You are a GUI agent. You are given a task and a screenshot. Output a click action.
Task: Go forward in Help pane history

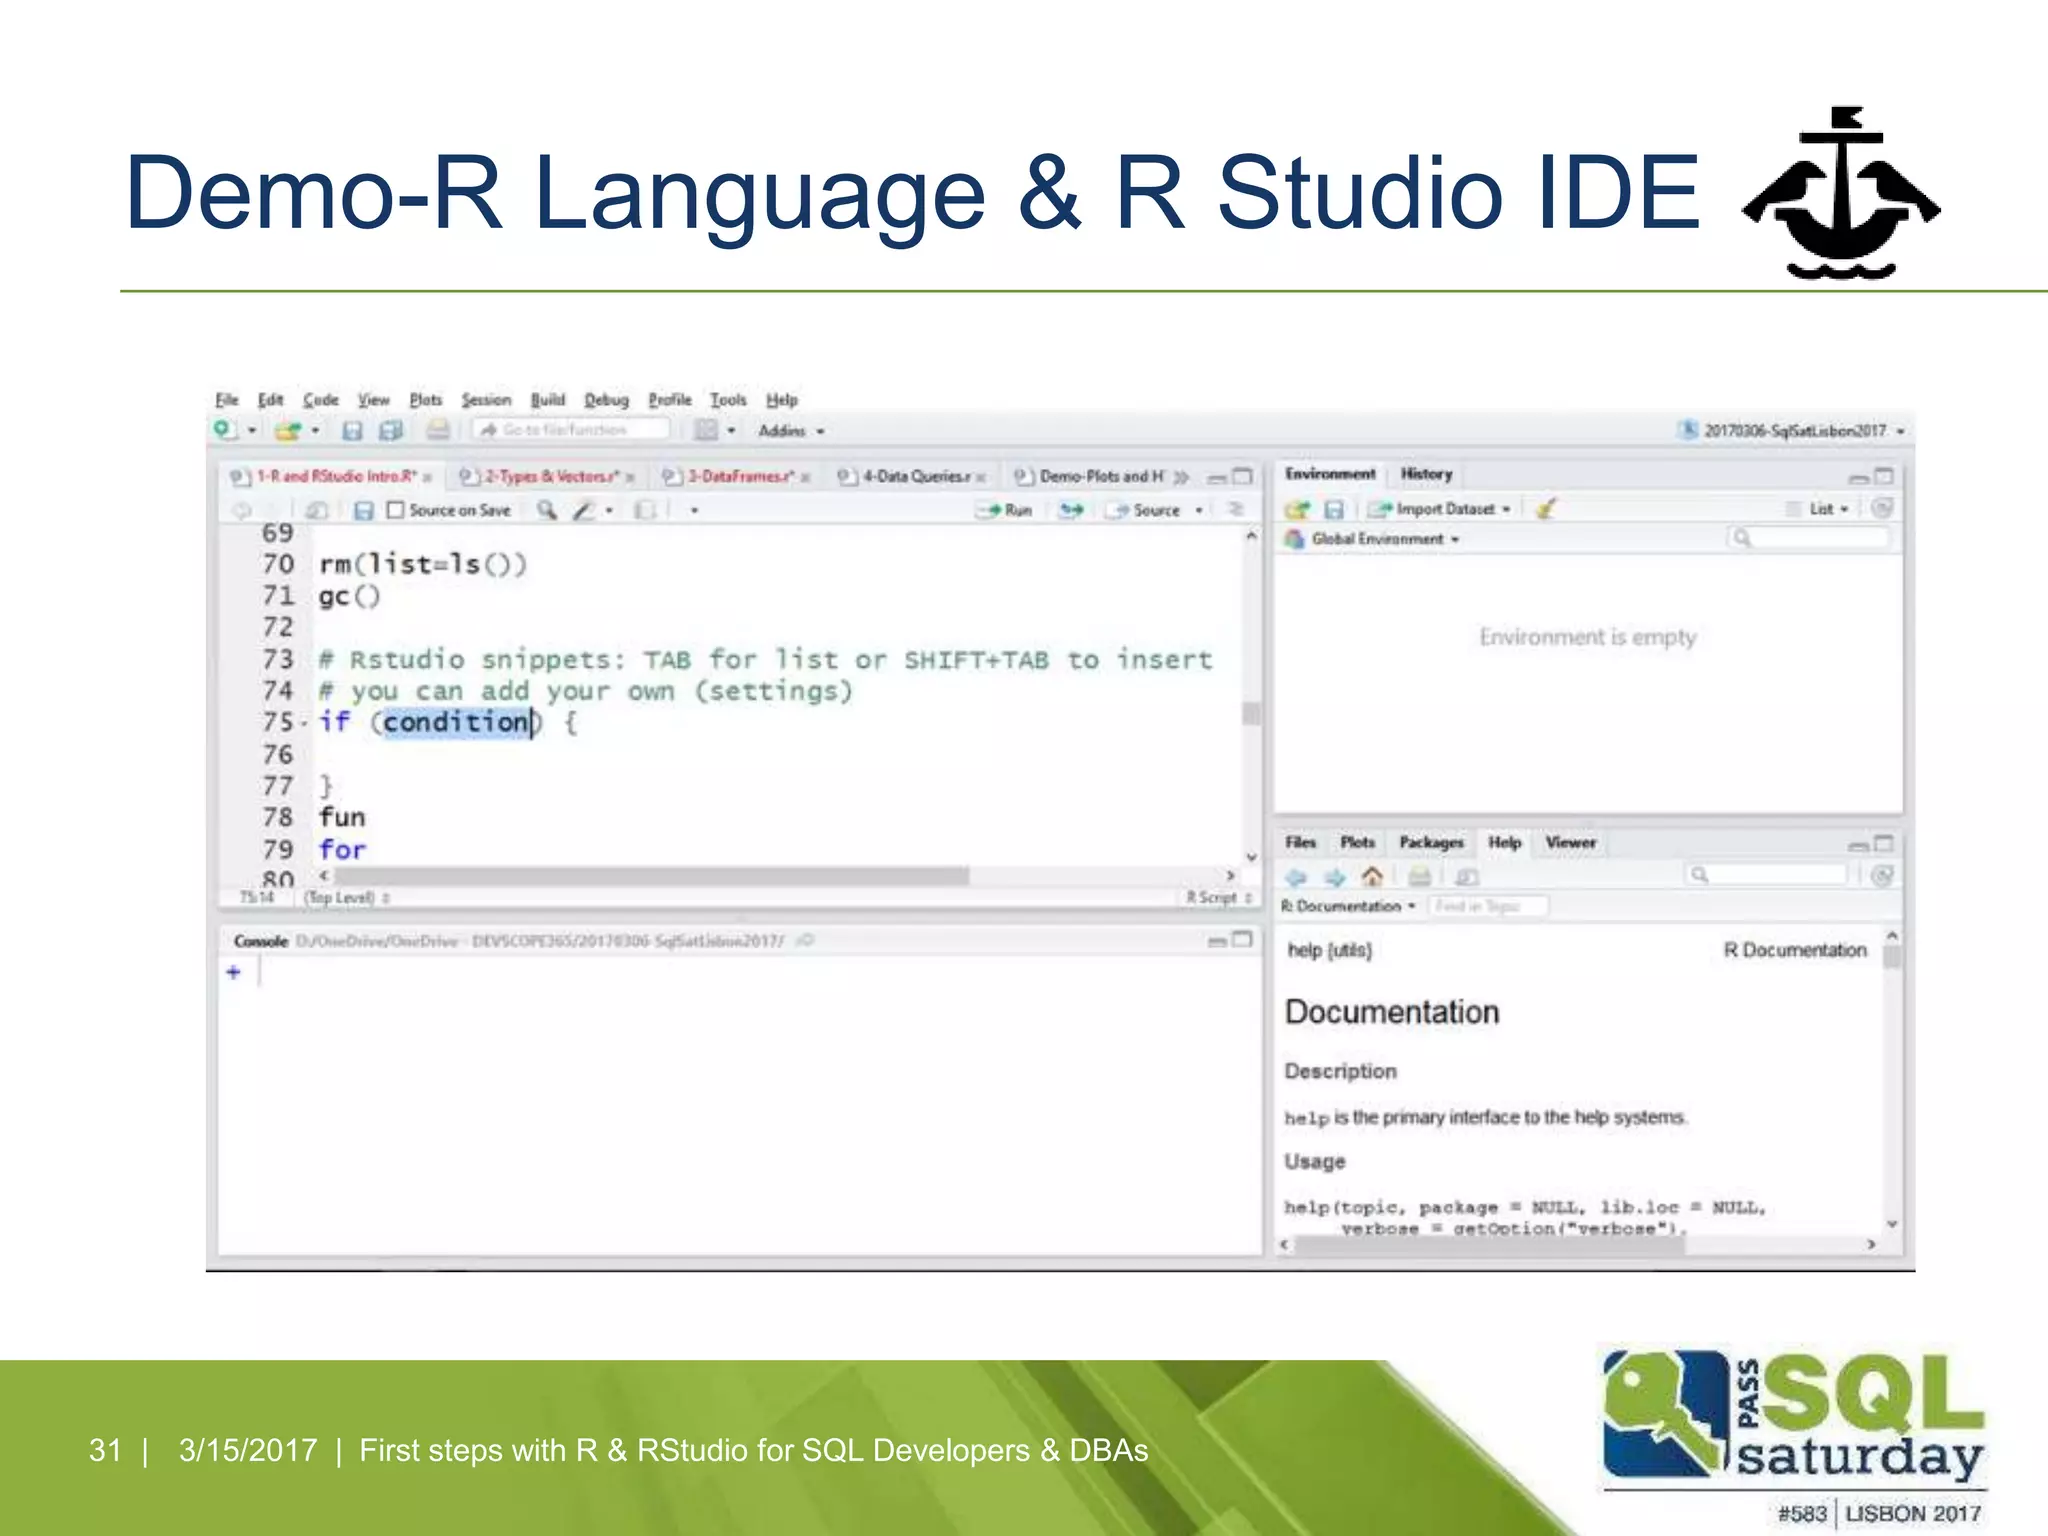click(x=1335, y=877)
